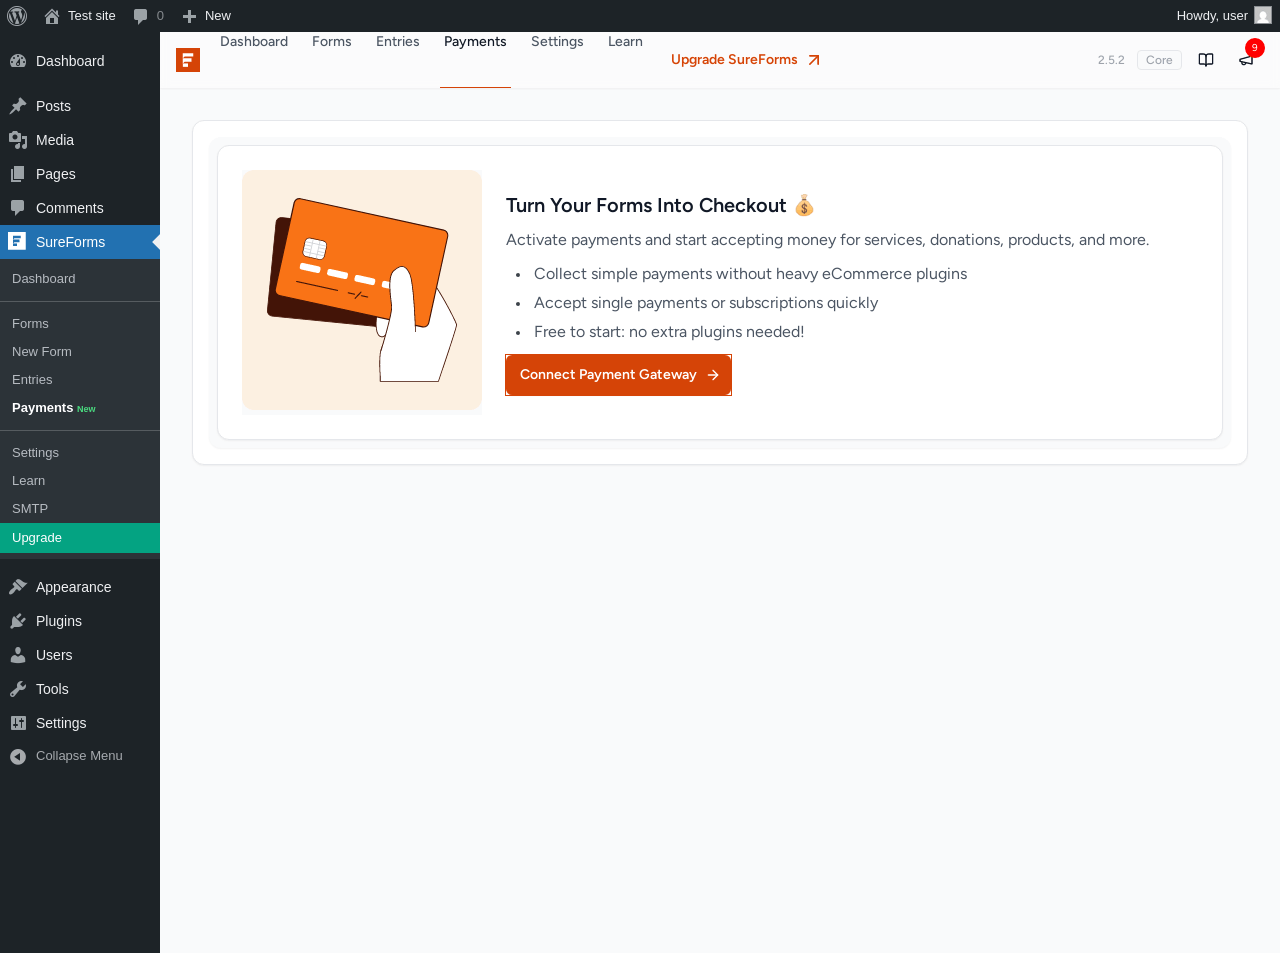Click the user avatar next to Howdy

tap(1263, 16)
